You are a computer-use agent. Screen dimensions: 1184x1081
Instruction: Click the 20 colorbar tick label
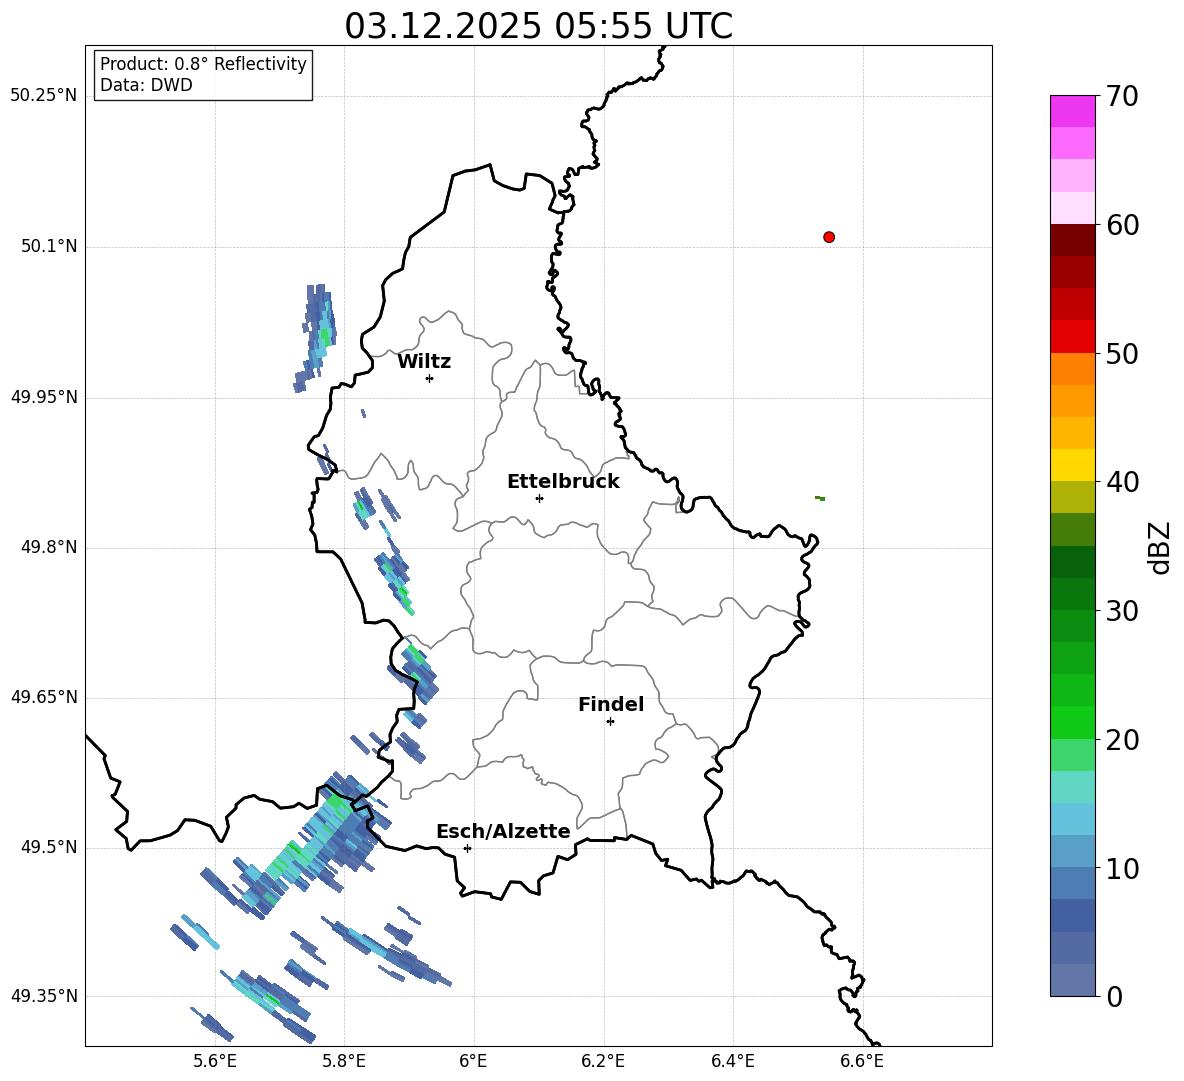pyautogui.click(x=1122, y=740)
